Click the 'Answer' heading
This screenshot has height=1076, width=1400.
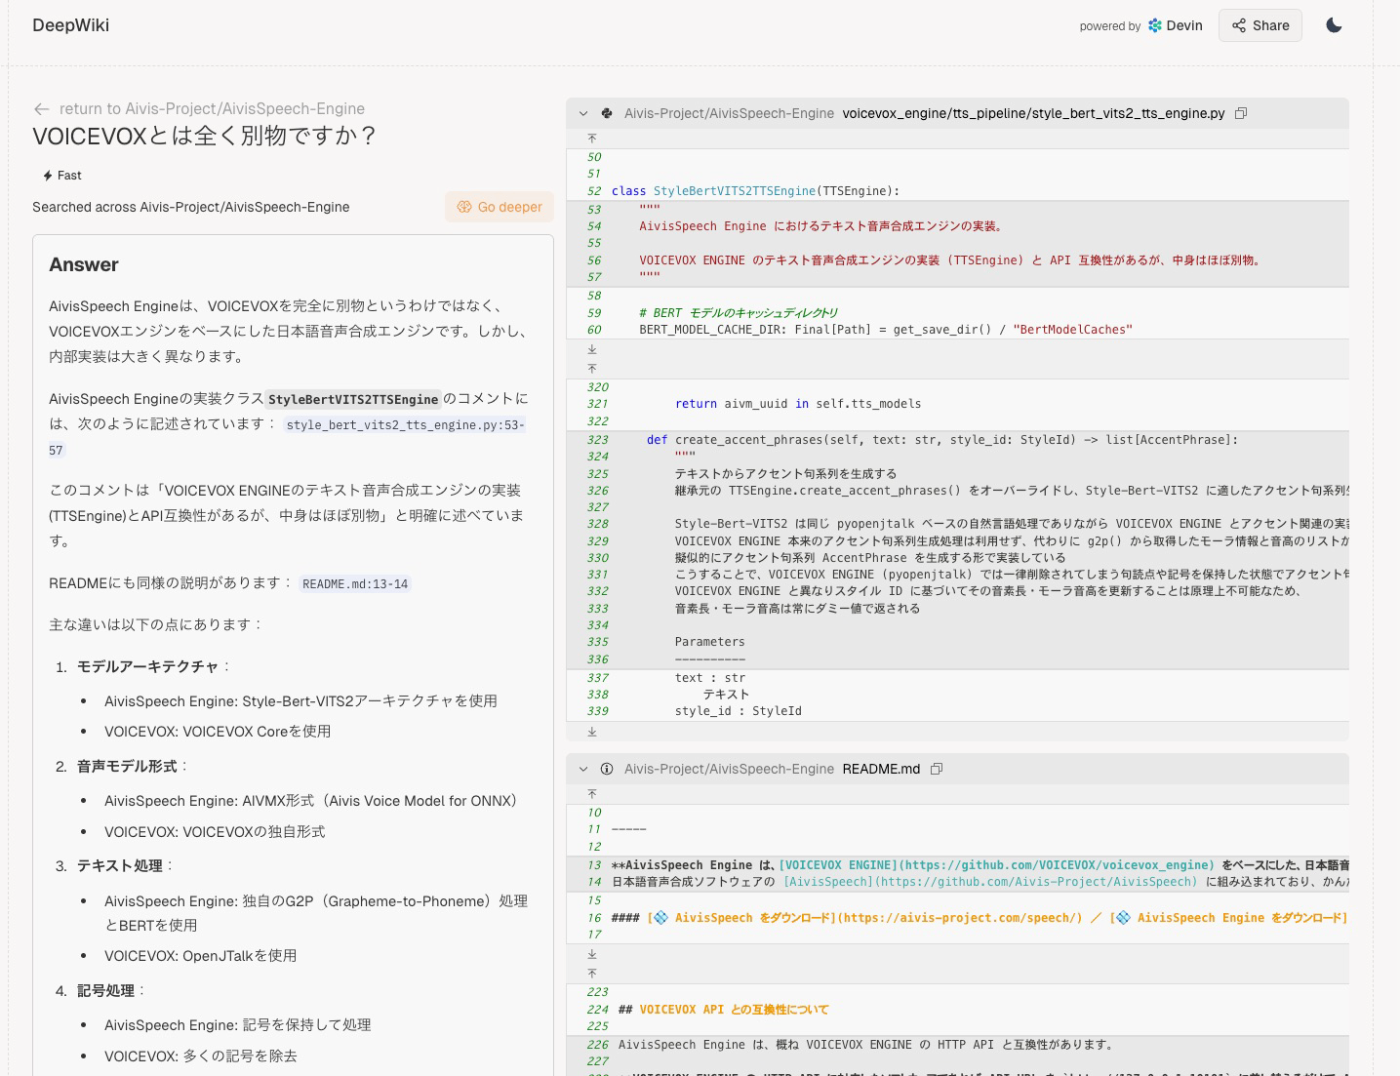pos(84,265)
